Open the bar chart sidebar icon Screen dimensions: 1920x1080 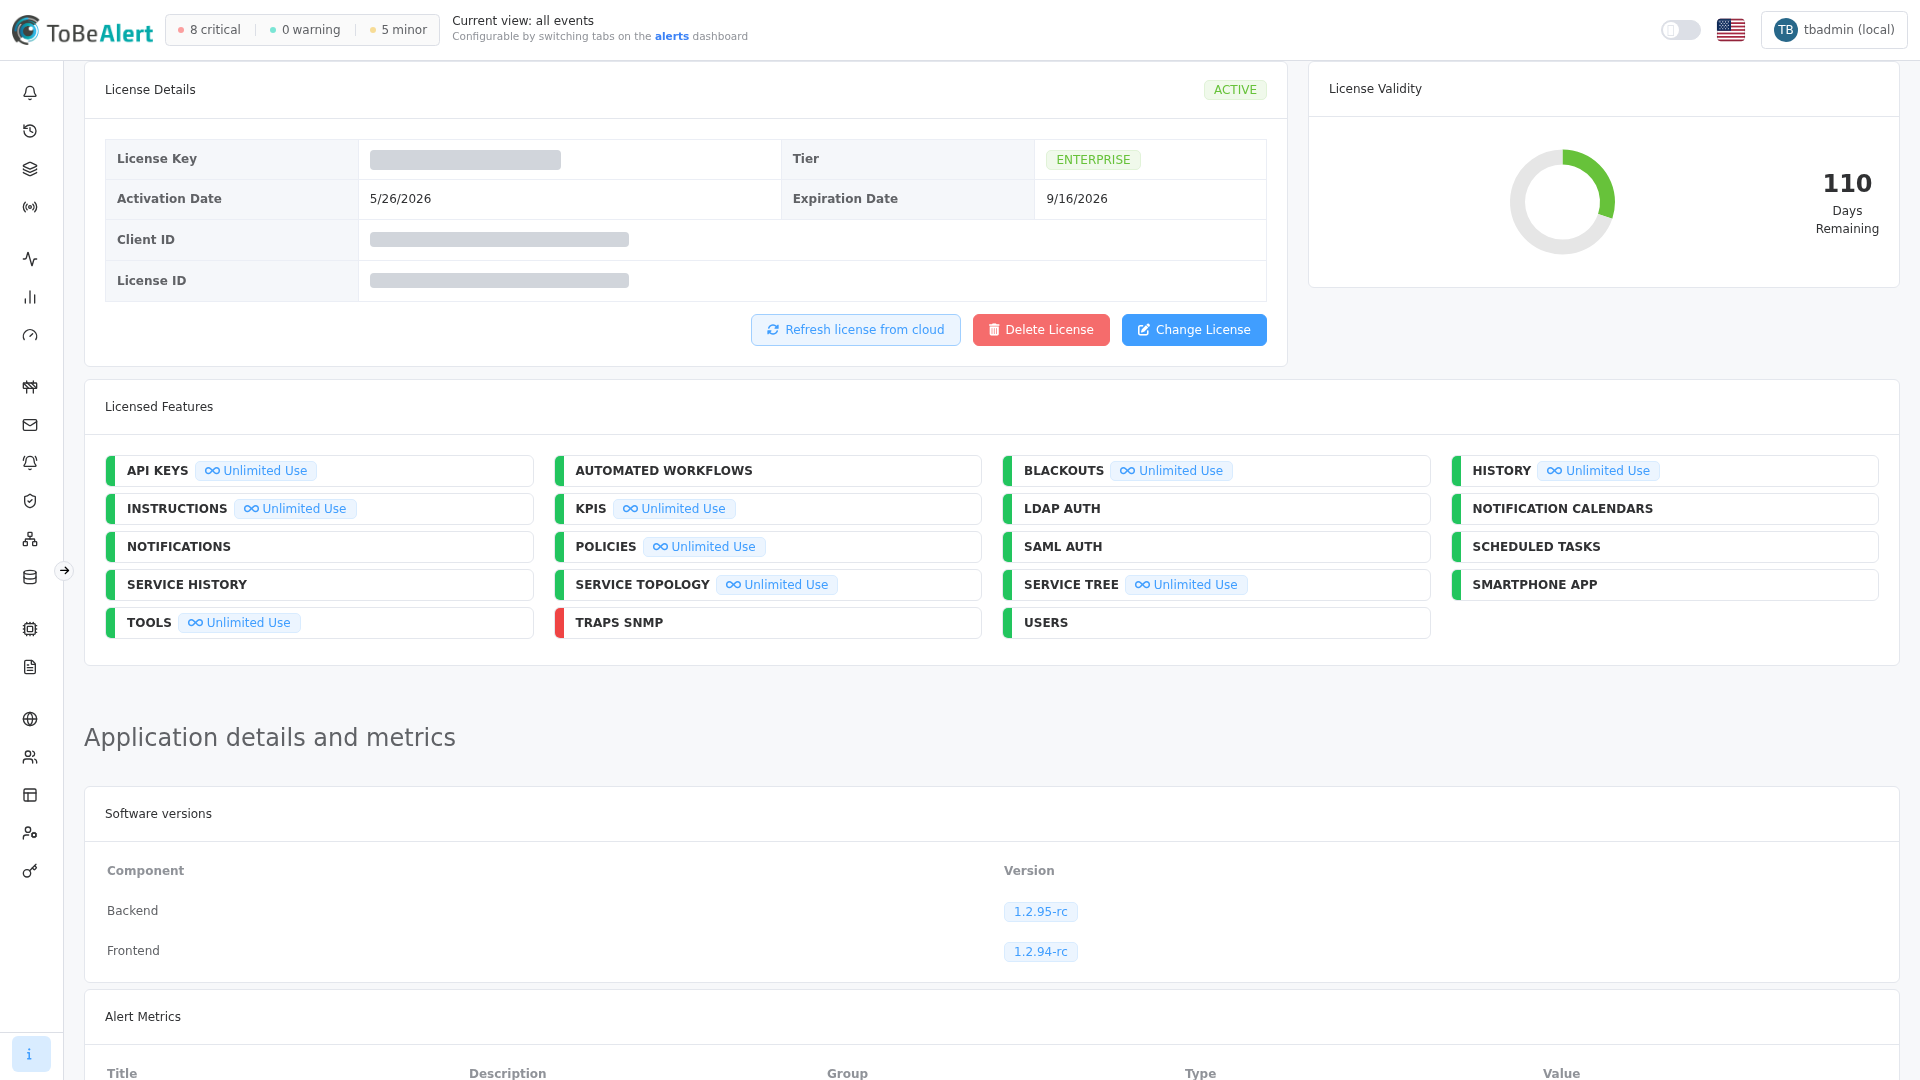(30, 297)
